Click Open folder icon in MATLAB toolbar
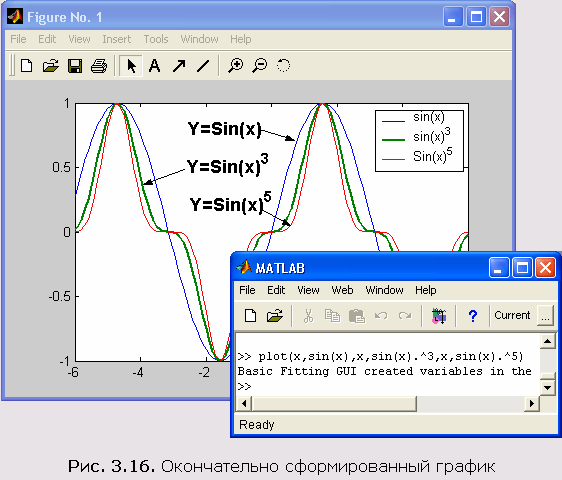 [x=275, y=315]
